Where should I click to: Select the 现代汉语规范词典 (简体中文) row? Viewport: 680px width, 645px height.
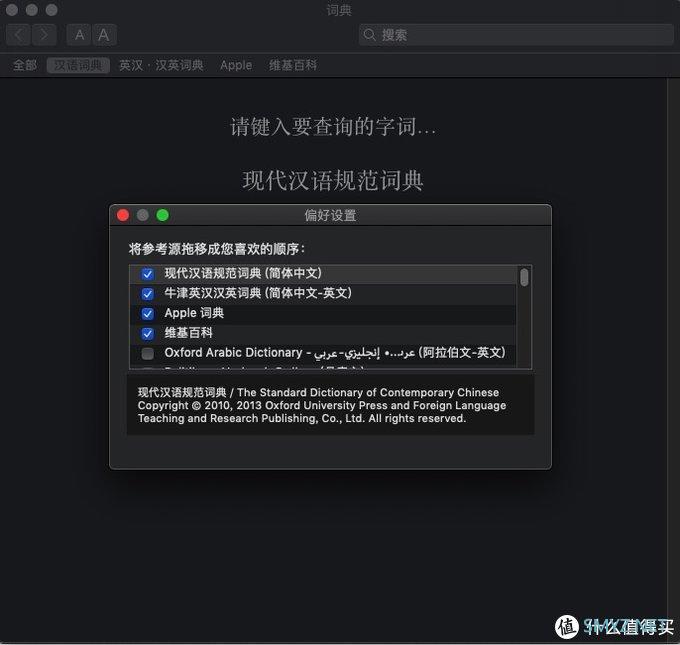point(323,274)
